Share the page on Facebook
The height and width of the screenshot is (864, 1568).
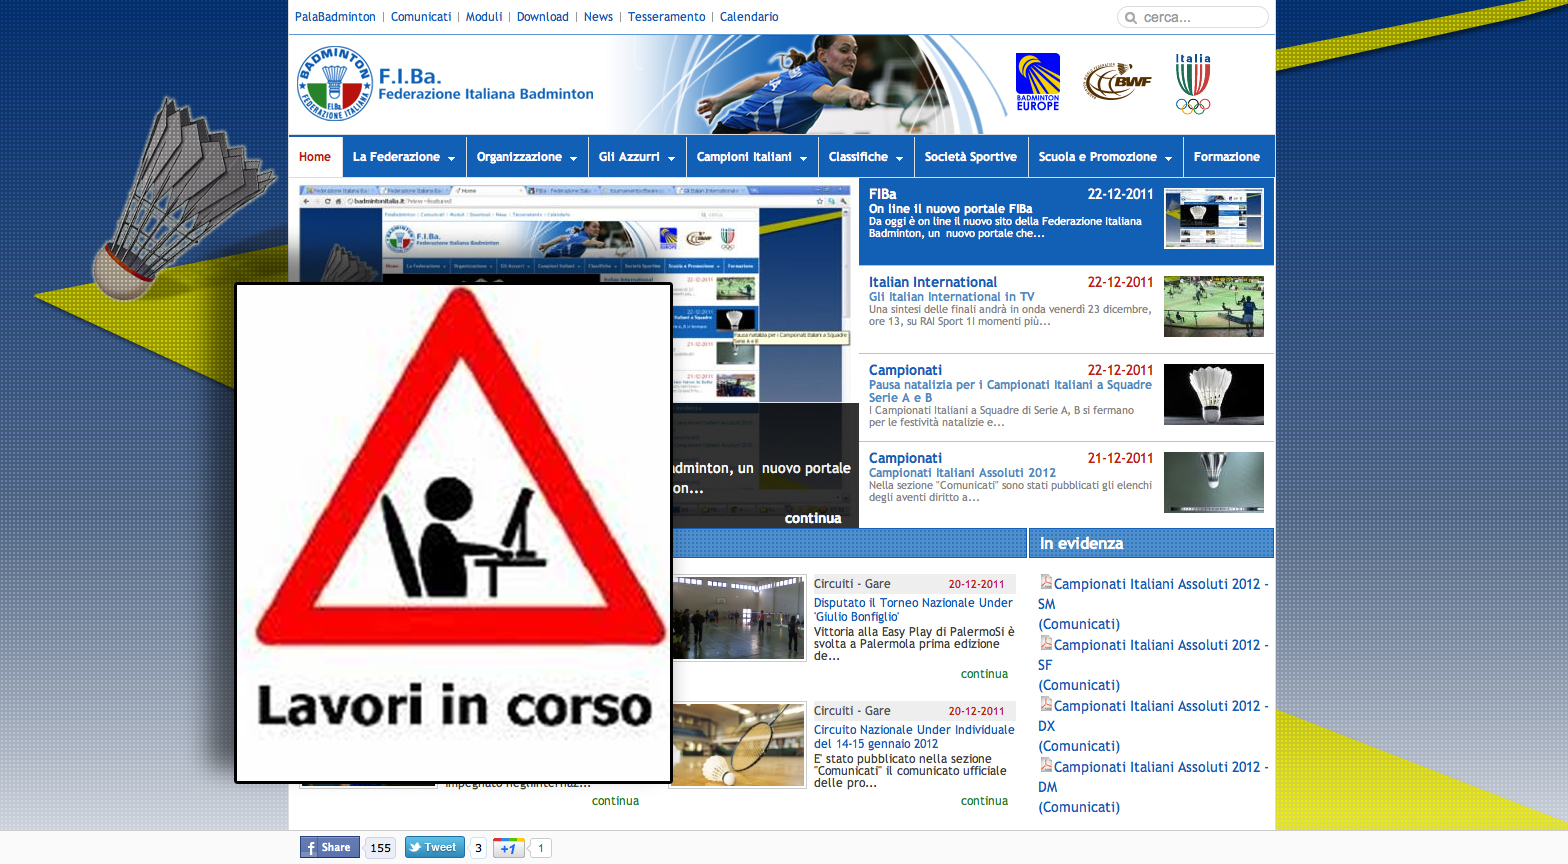(329, 847)
